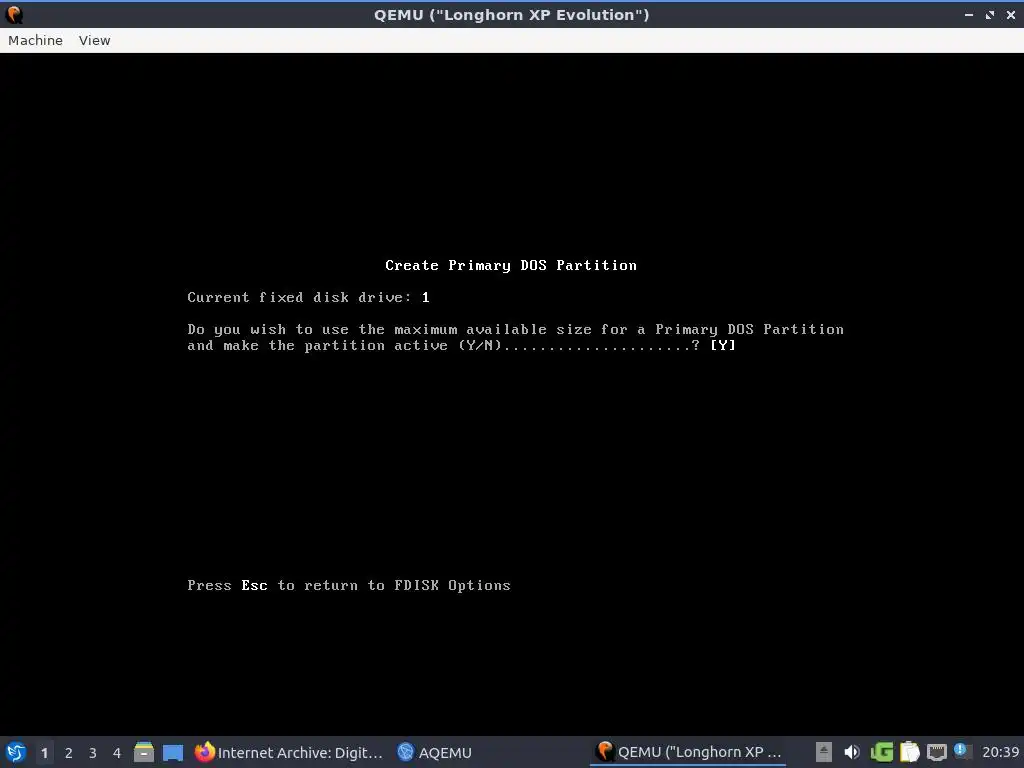This screenshot has width=1024, height=768.
Task: Open the update notifier tray icon
Action: [x=961, y=751]
